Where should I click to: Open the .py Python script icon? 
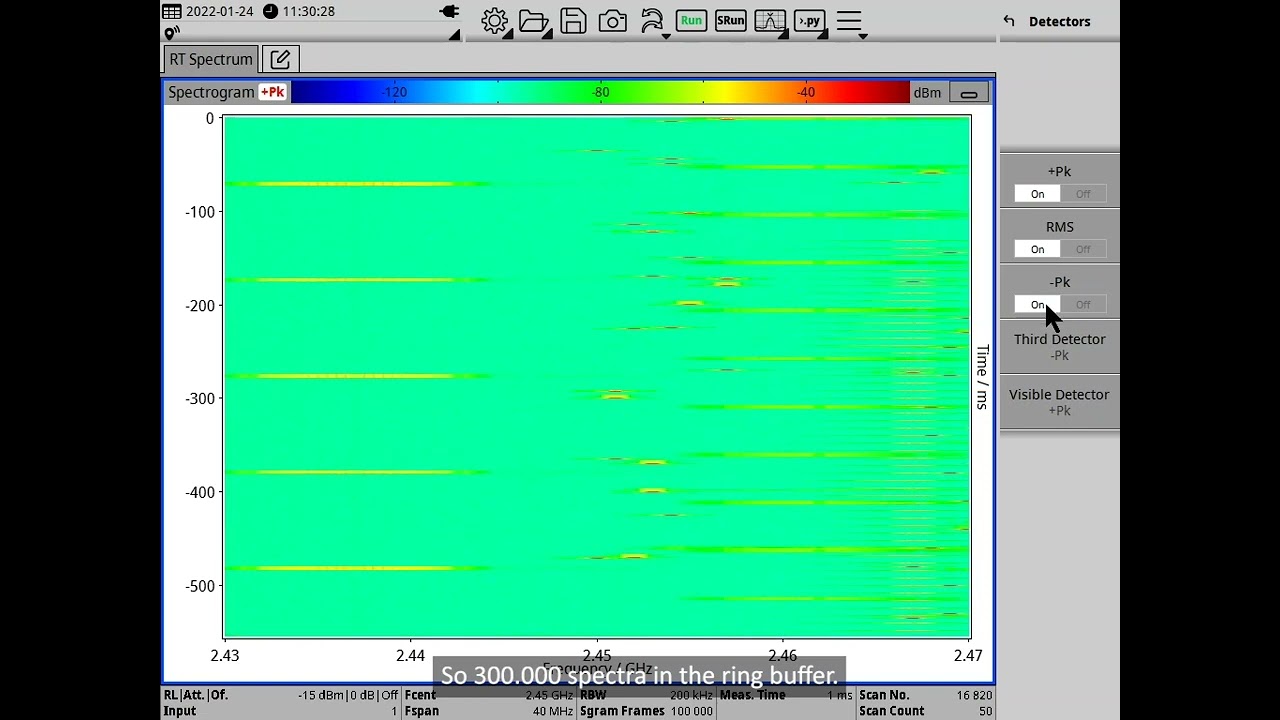(x=809, y=21)
